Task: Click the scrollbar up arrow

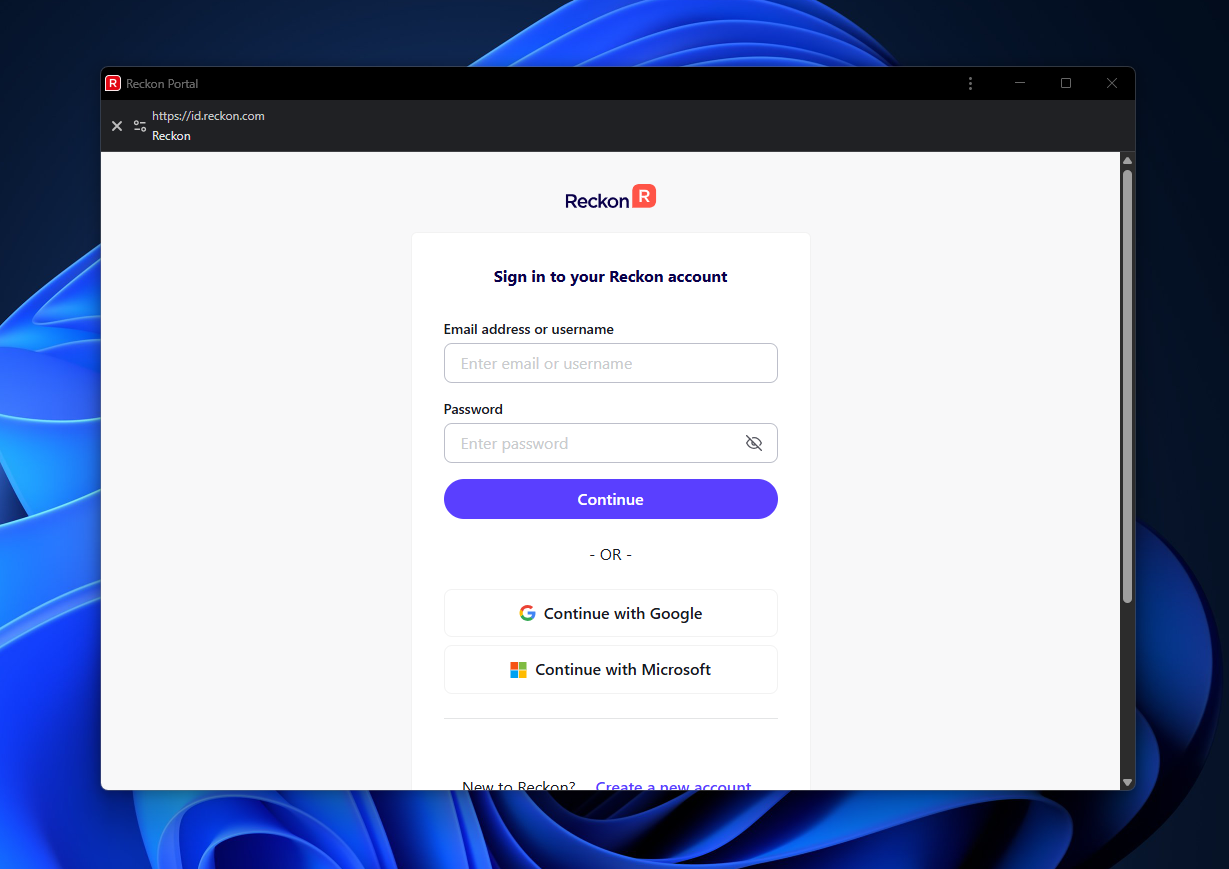Action: 1128,160
